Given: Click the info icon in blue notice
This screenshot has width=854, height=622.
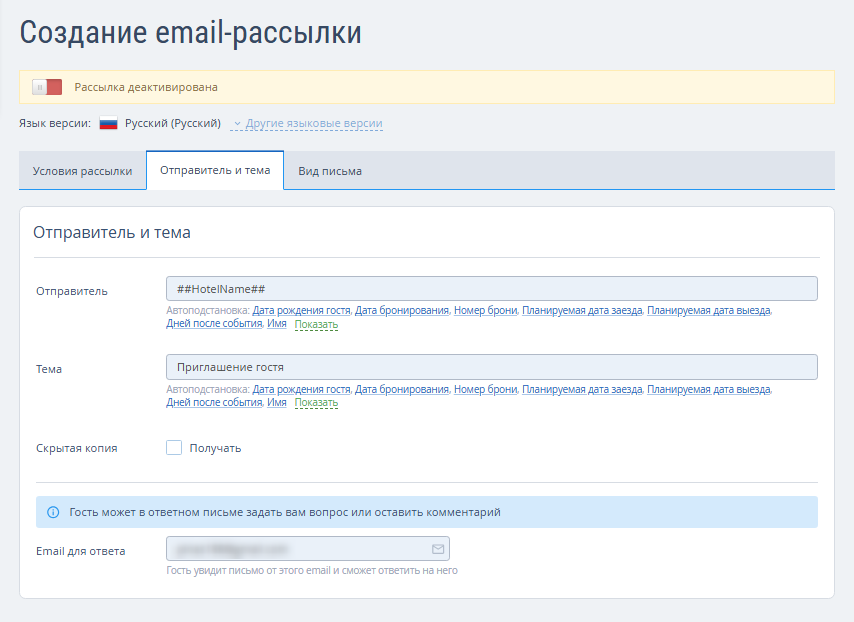Looking at the screenshot, I should pos(53,512).
